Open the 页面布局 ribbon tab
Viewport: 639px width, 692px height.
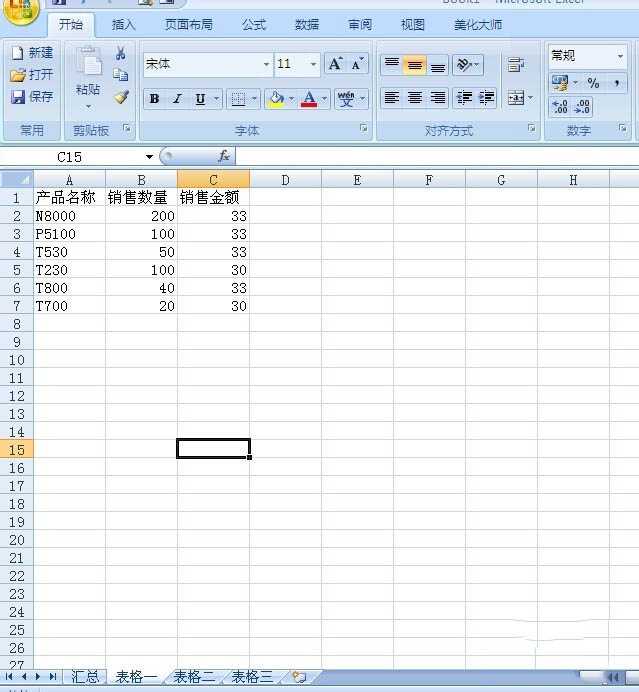point(188,25)
